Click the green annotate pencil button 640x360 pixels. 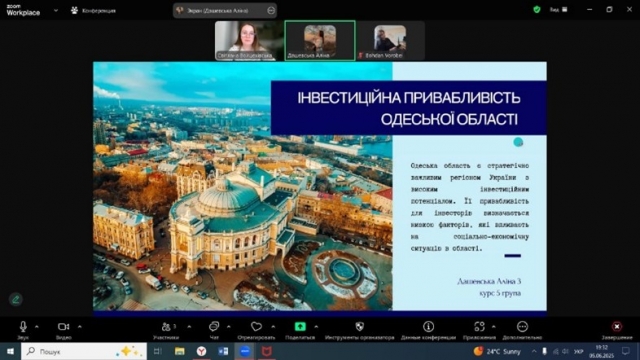(x=16, y=300)
